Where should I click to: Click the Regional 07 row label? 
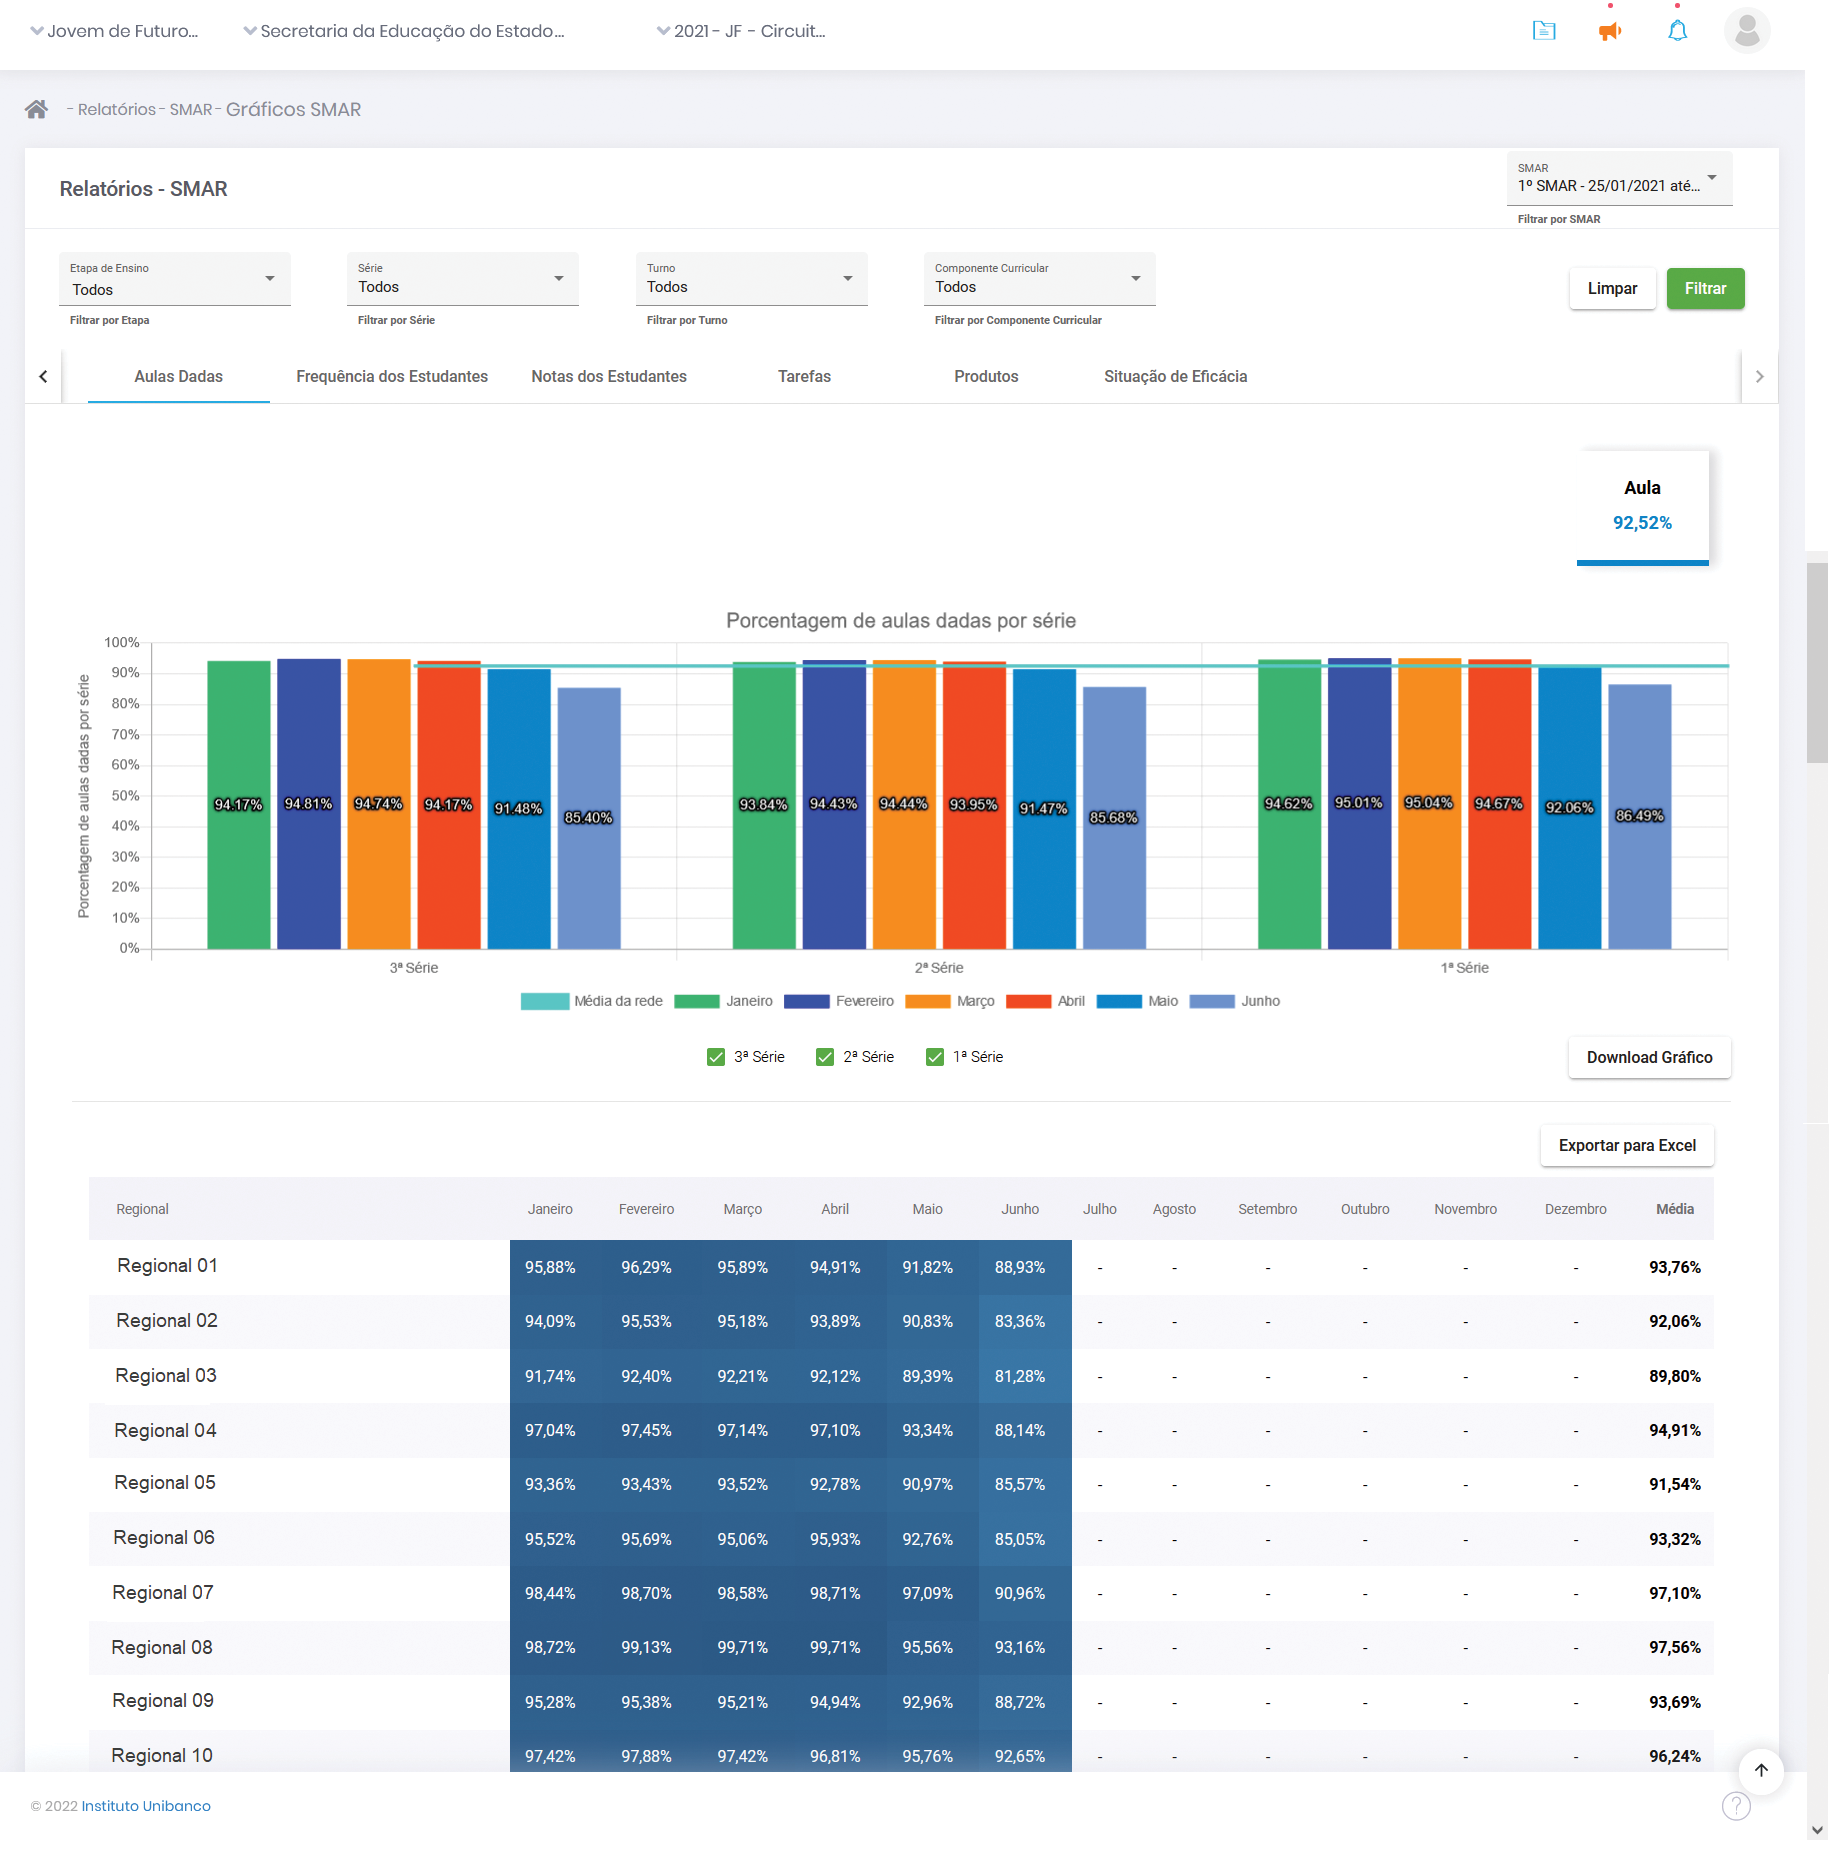coord(163,1593)
